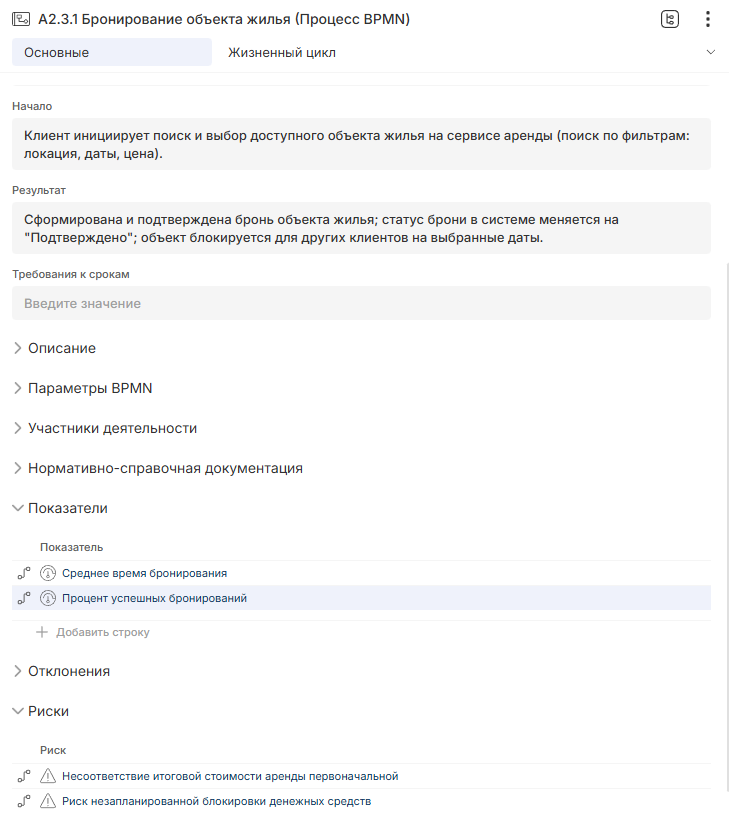Switch to the Жизненный цикл tab
Image resolution: width=729 pixels, height=819 pixels.
point(282,52)
